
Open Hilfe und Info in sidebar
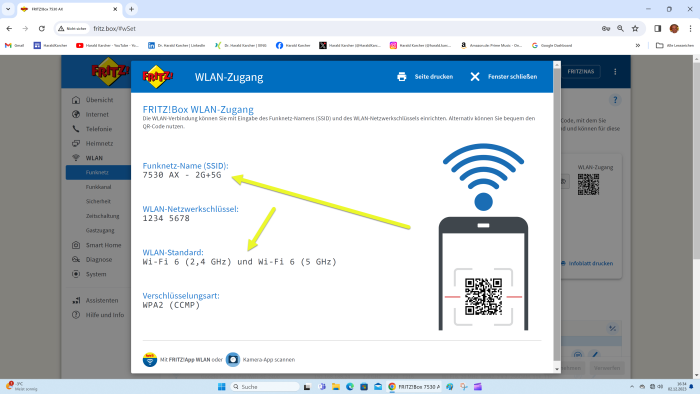104,315
